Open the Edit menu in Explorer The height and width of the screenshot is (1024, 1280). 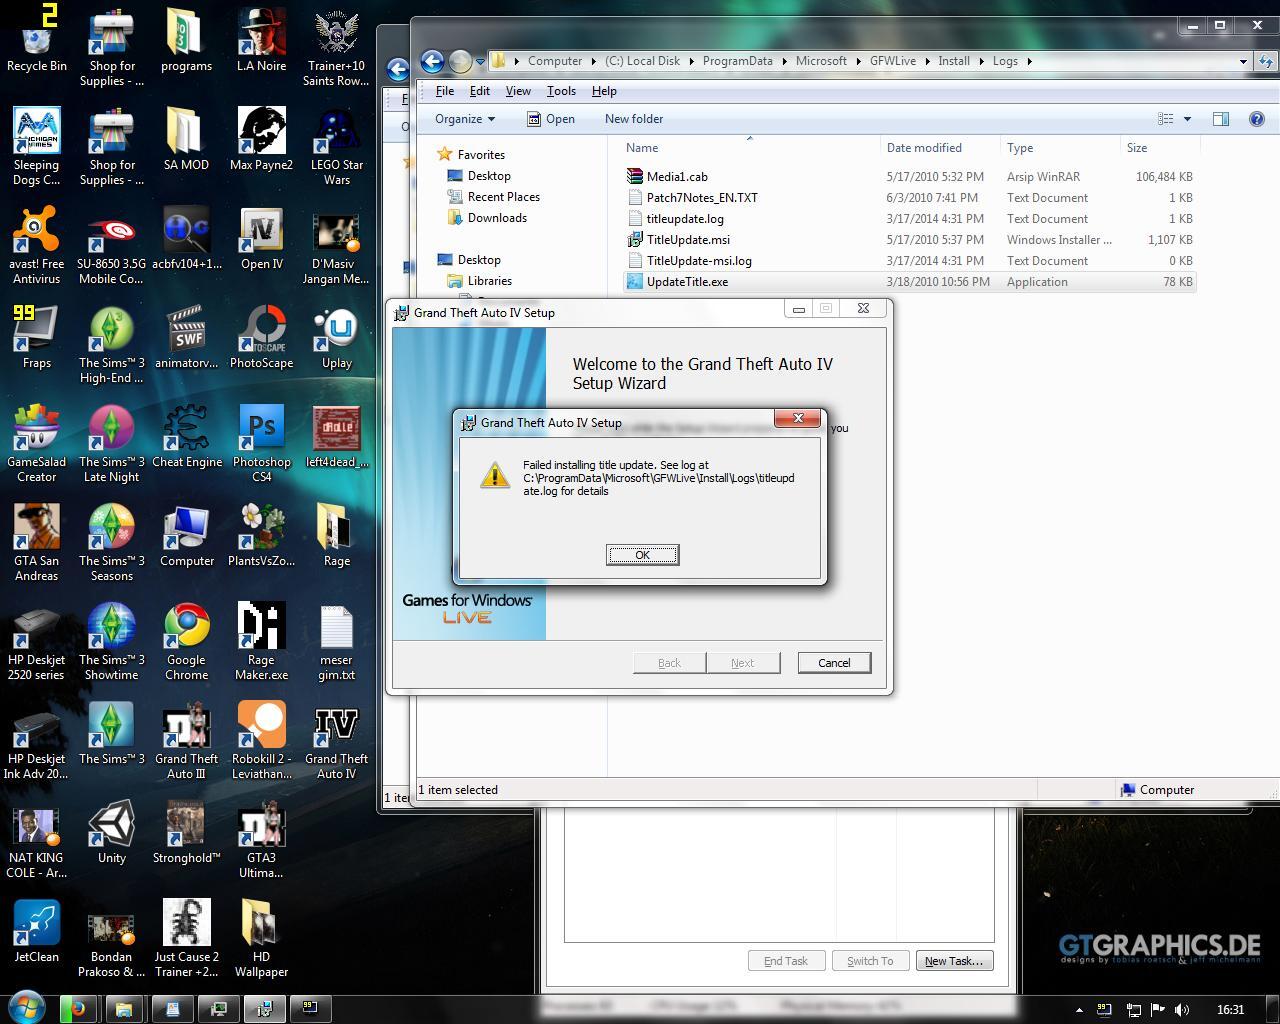point(480,90)
